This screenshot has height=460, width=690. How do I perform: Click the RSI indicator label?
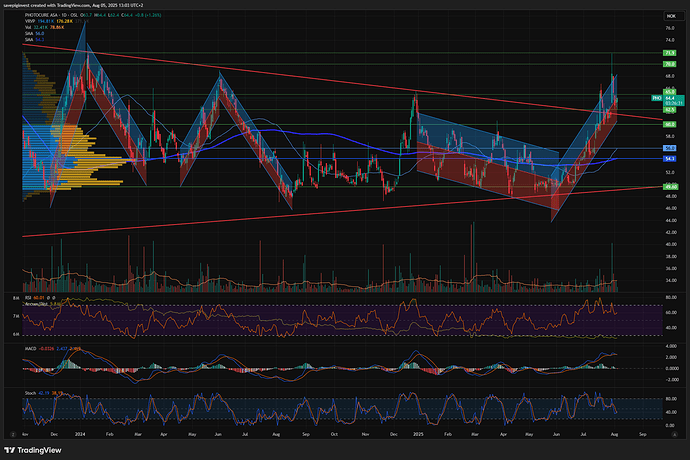pyautogui.click(x=28, y=298)
